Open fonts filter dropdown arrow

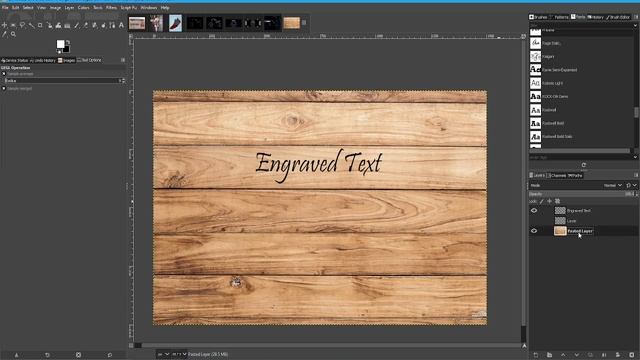pos(635,25)
